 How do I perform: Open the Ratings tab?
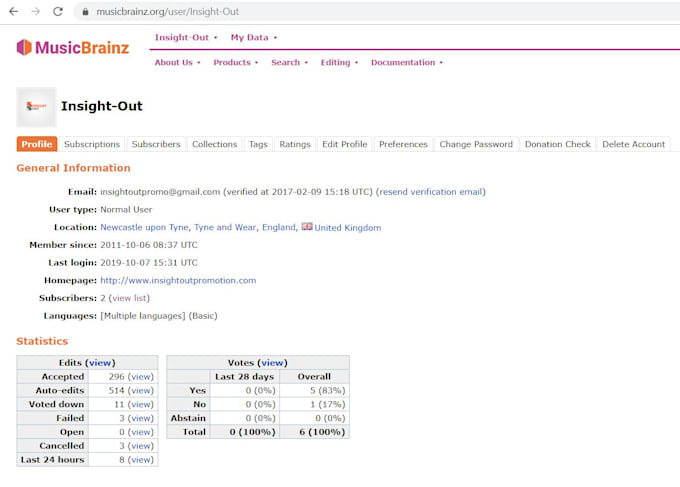pos(295,144)
